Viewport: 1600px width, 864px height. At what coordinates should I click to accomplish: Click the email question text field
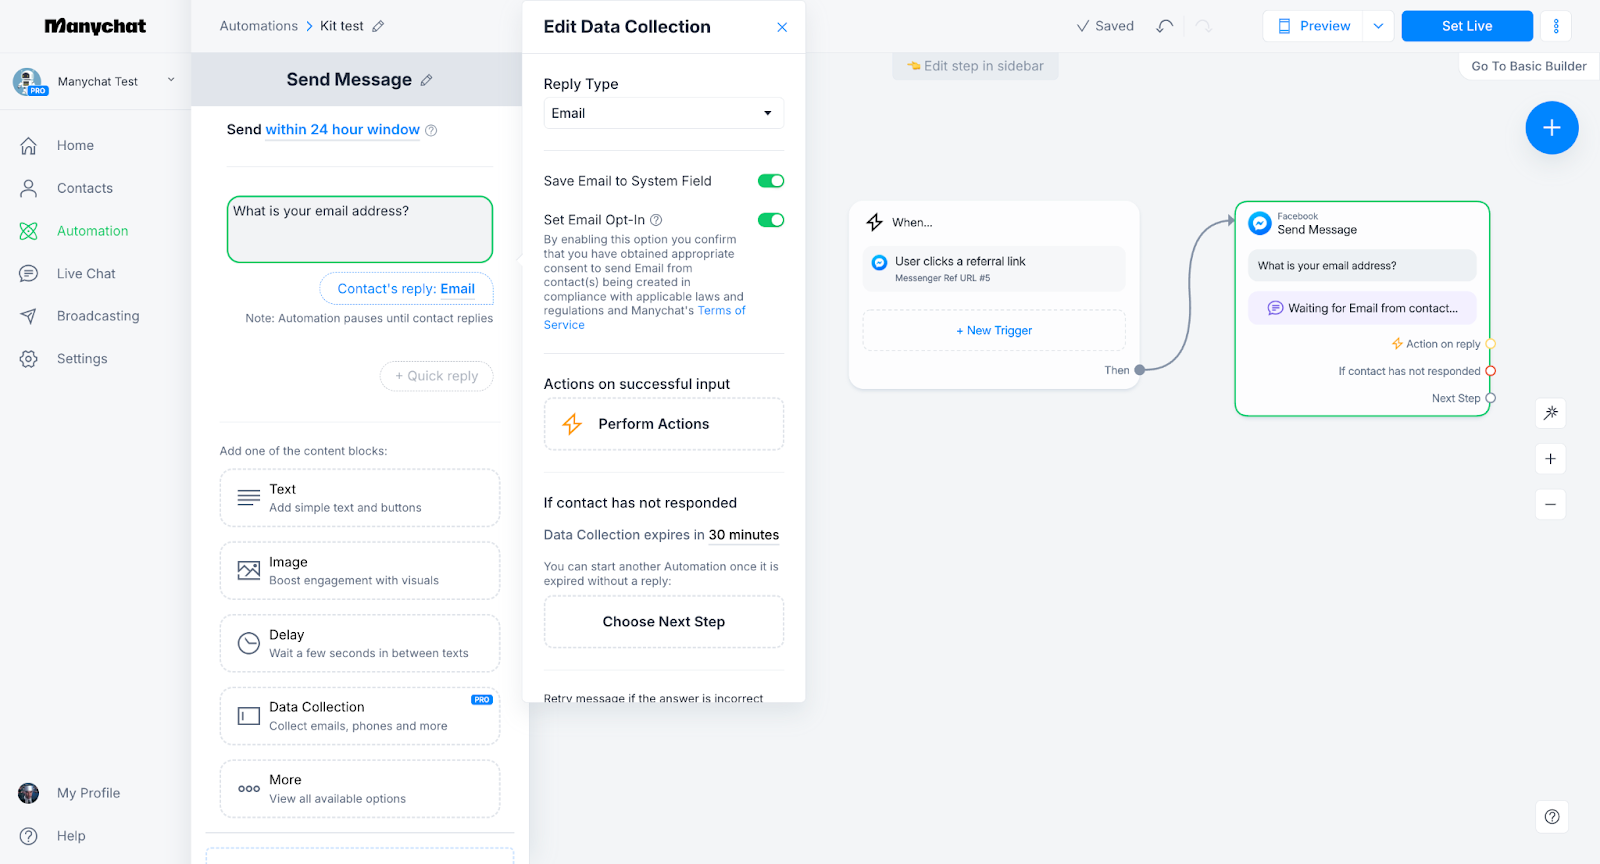click(x=359, y=229)
